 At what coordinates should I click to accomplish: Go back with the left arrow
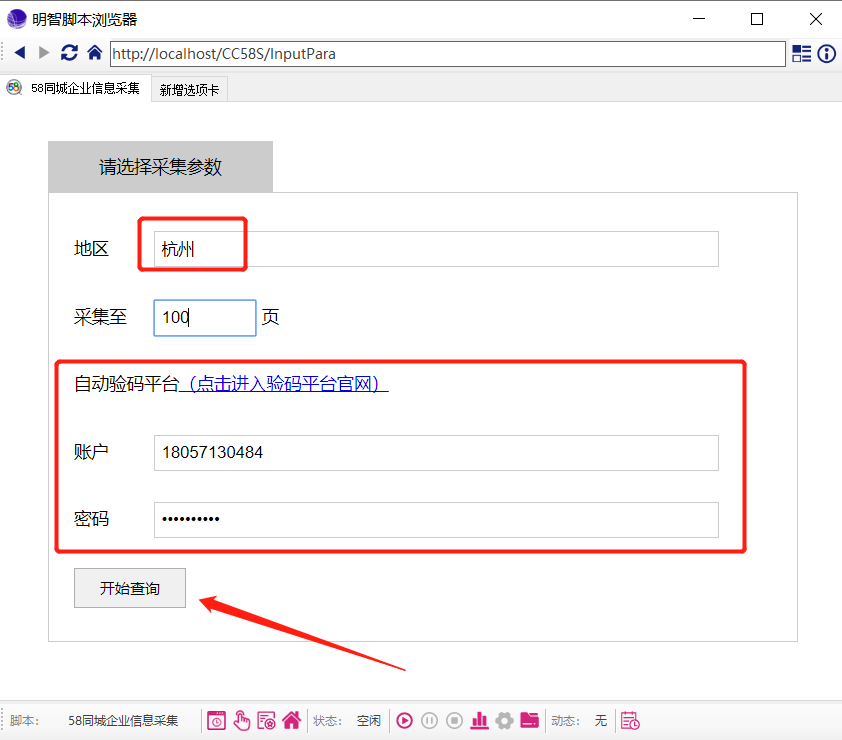point(20,53)
